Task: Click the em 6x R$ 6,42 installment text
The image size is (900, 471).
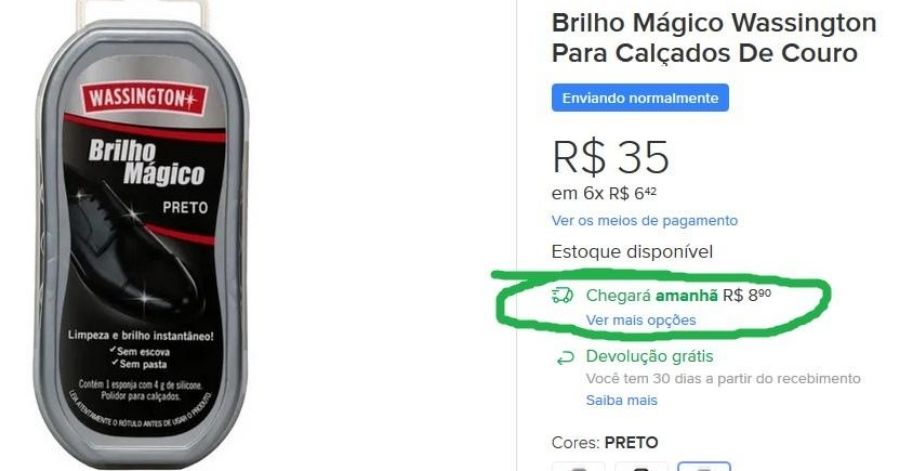Action: click(x=604, y=193)
